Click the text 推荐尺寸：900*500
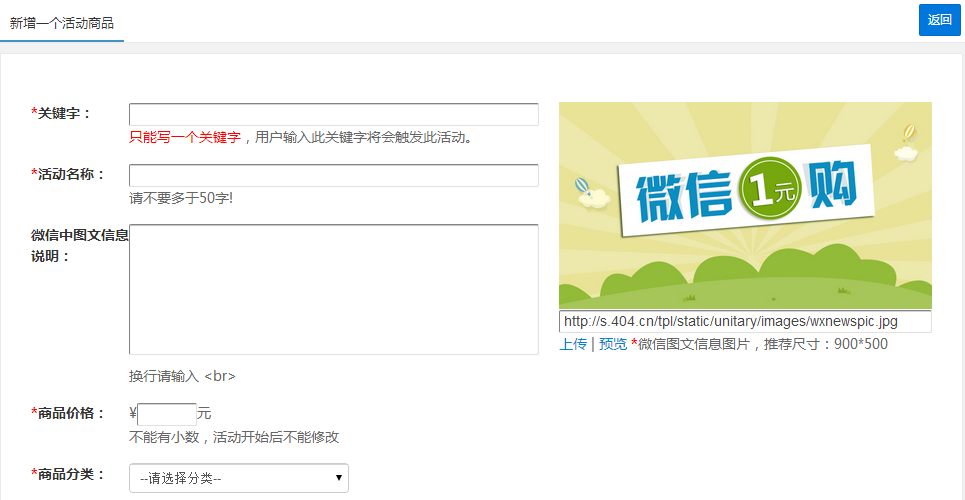 click(x=825, y=344)
